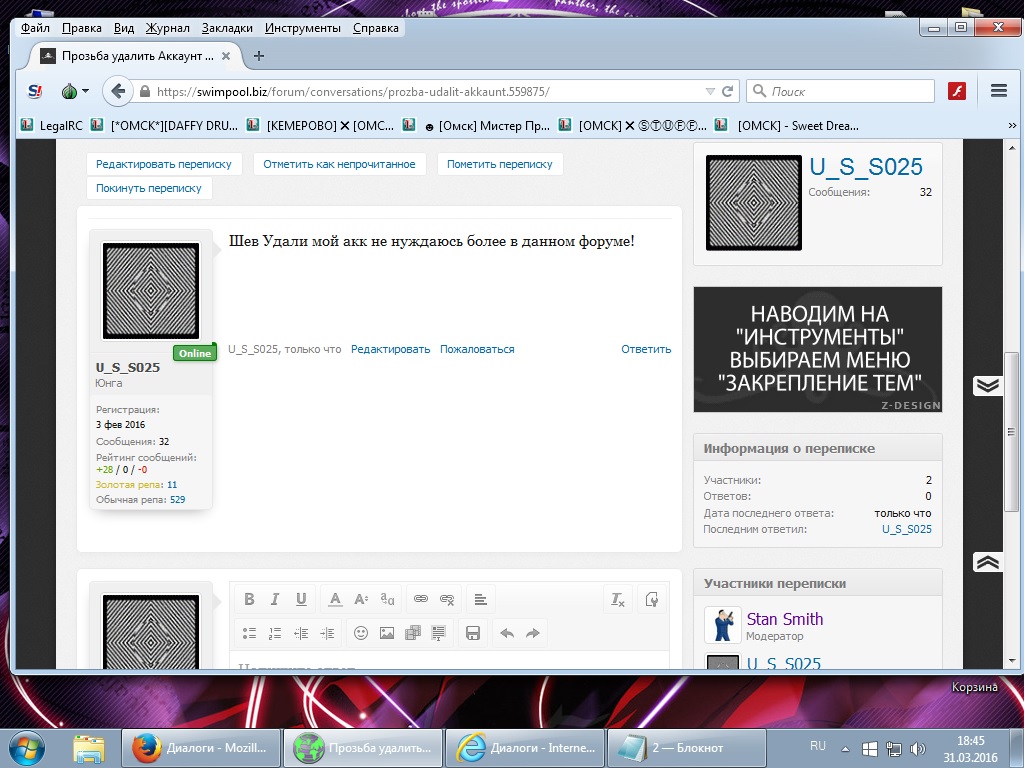
Task: Focus the Поиск search box
Action: [x=841, y=92]
